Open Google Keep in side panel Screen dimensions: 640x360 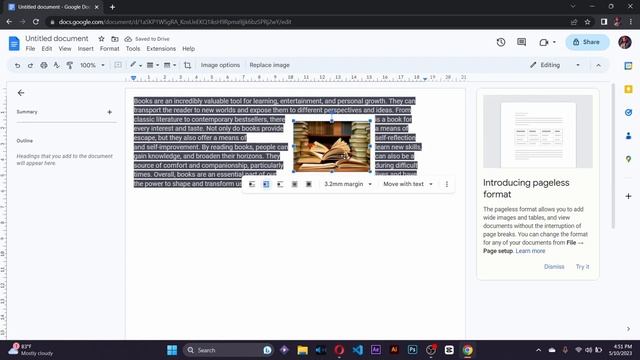click(628, 89)
